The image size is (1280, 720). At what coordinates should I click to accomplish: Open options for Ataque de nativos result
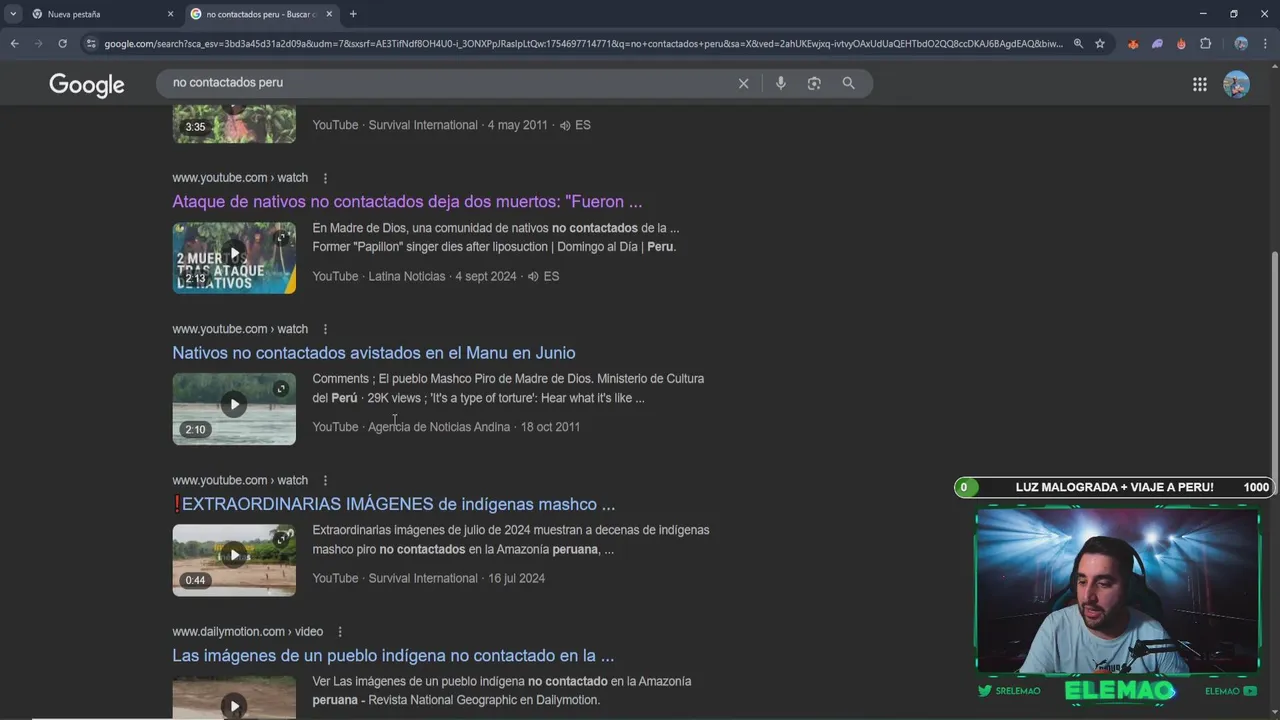325,178
